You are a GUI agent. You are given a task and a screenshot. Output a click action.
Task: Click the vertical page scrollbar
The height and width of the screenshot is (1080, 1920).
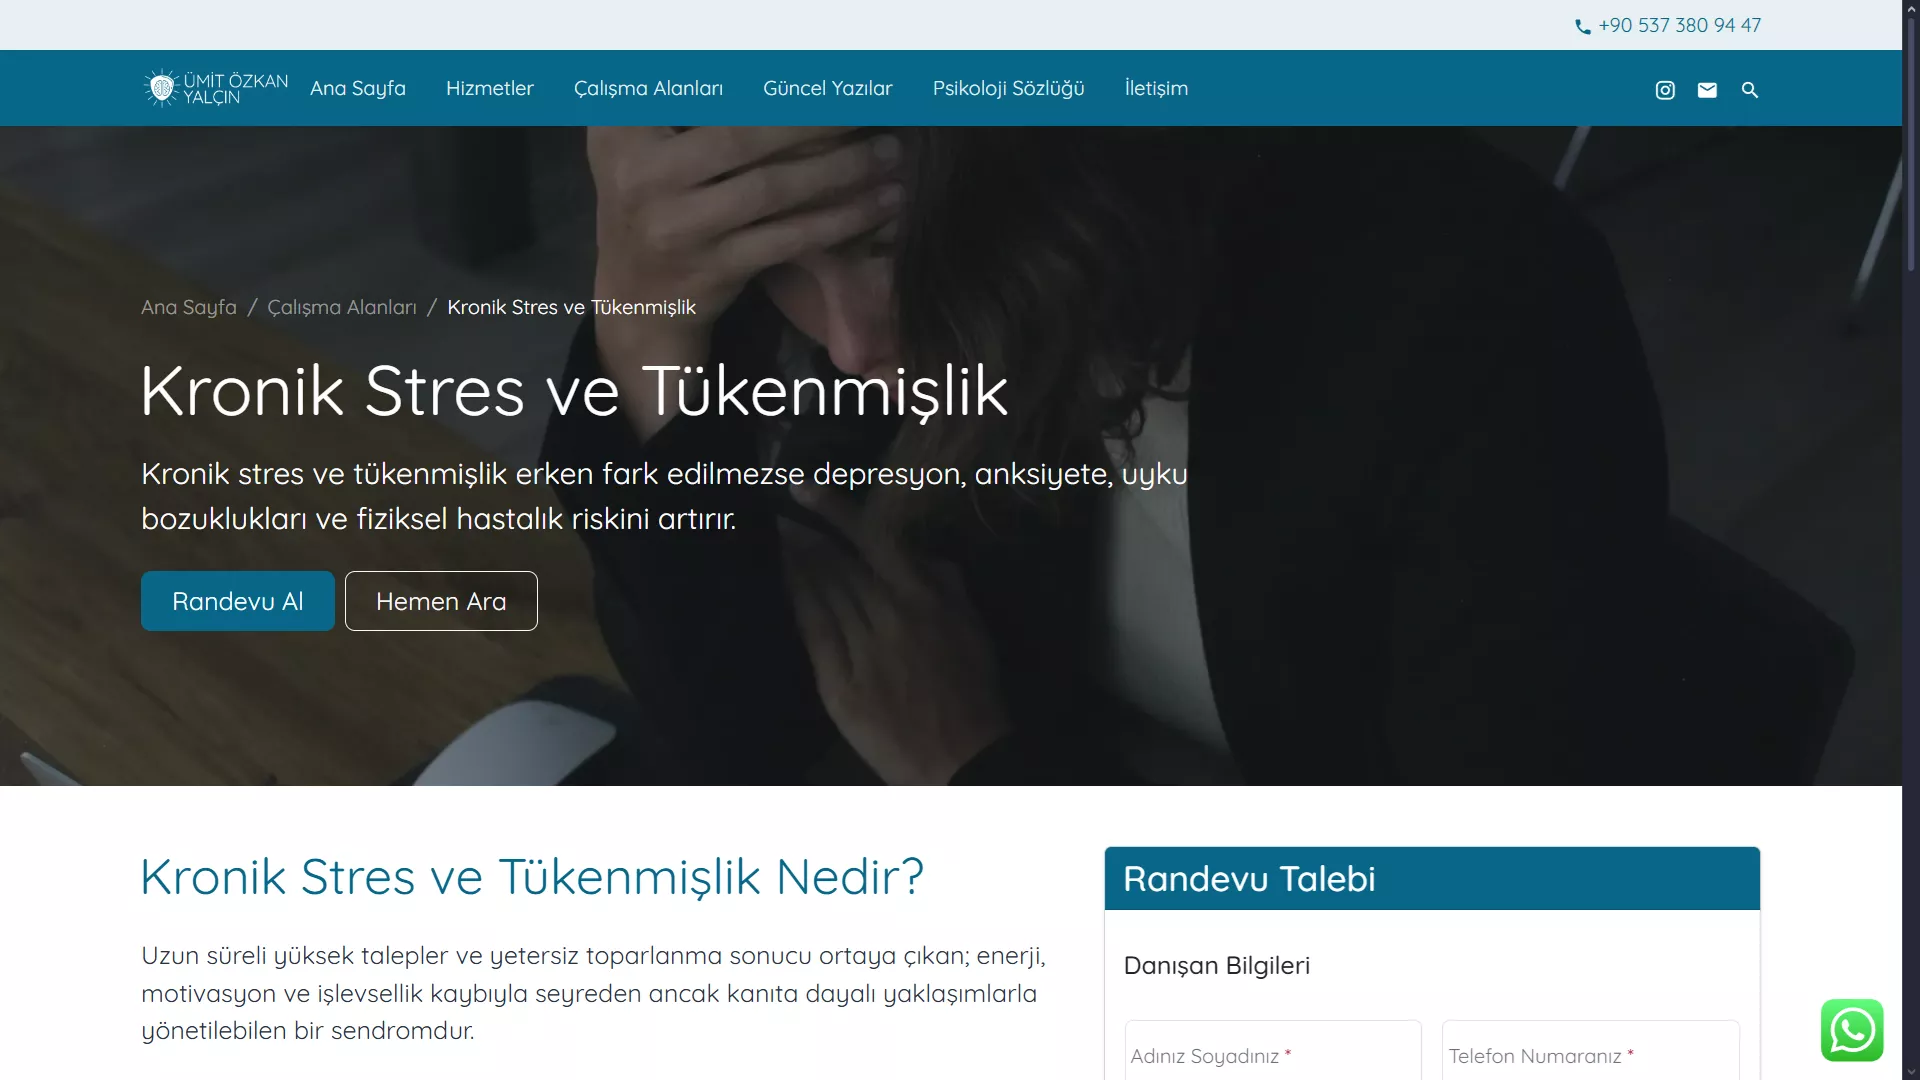pyautogui.click(x=1911, y=540)
